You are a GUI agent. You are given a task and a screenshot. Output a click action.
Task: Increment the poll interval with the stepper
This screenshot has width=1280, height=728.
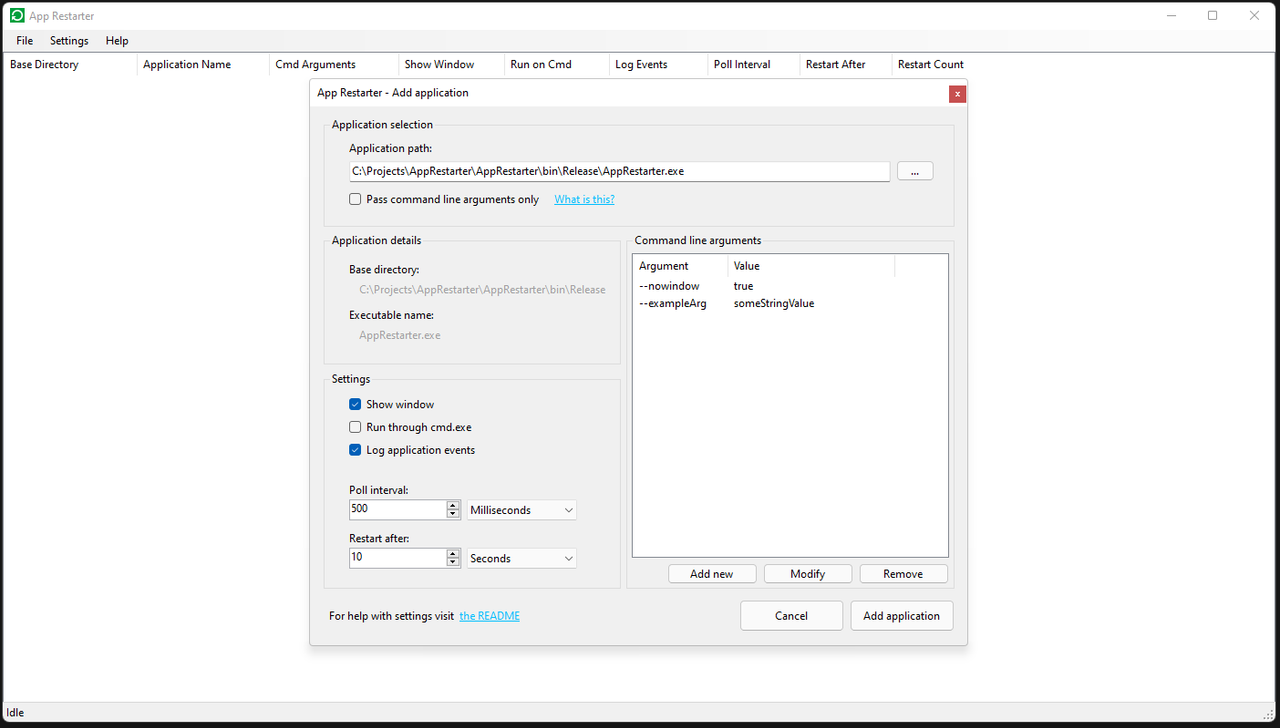pos(452,504)
